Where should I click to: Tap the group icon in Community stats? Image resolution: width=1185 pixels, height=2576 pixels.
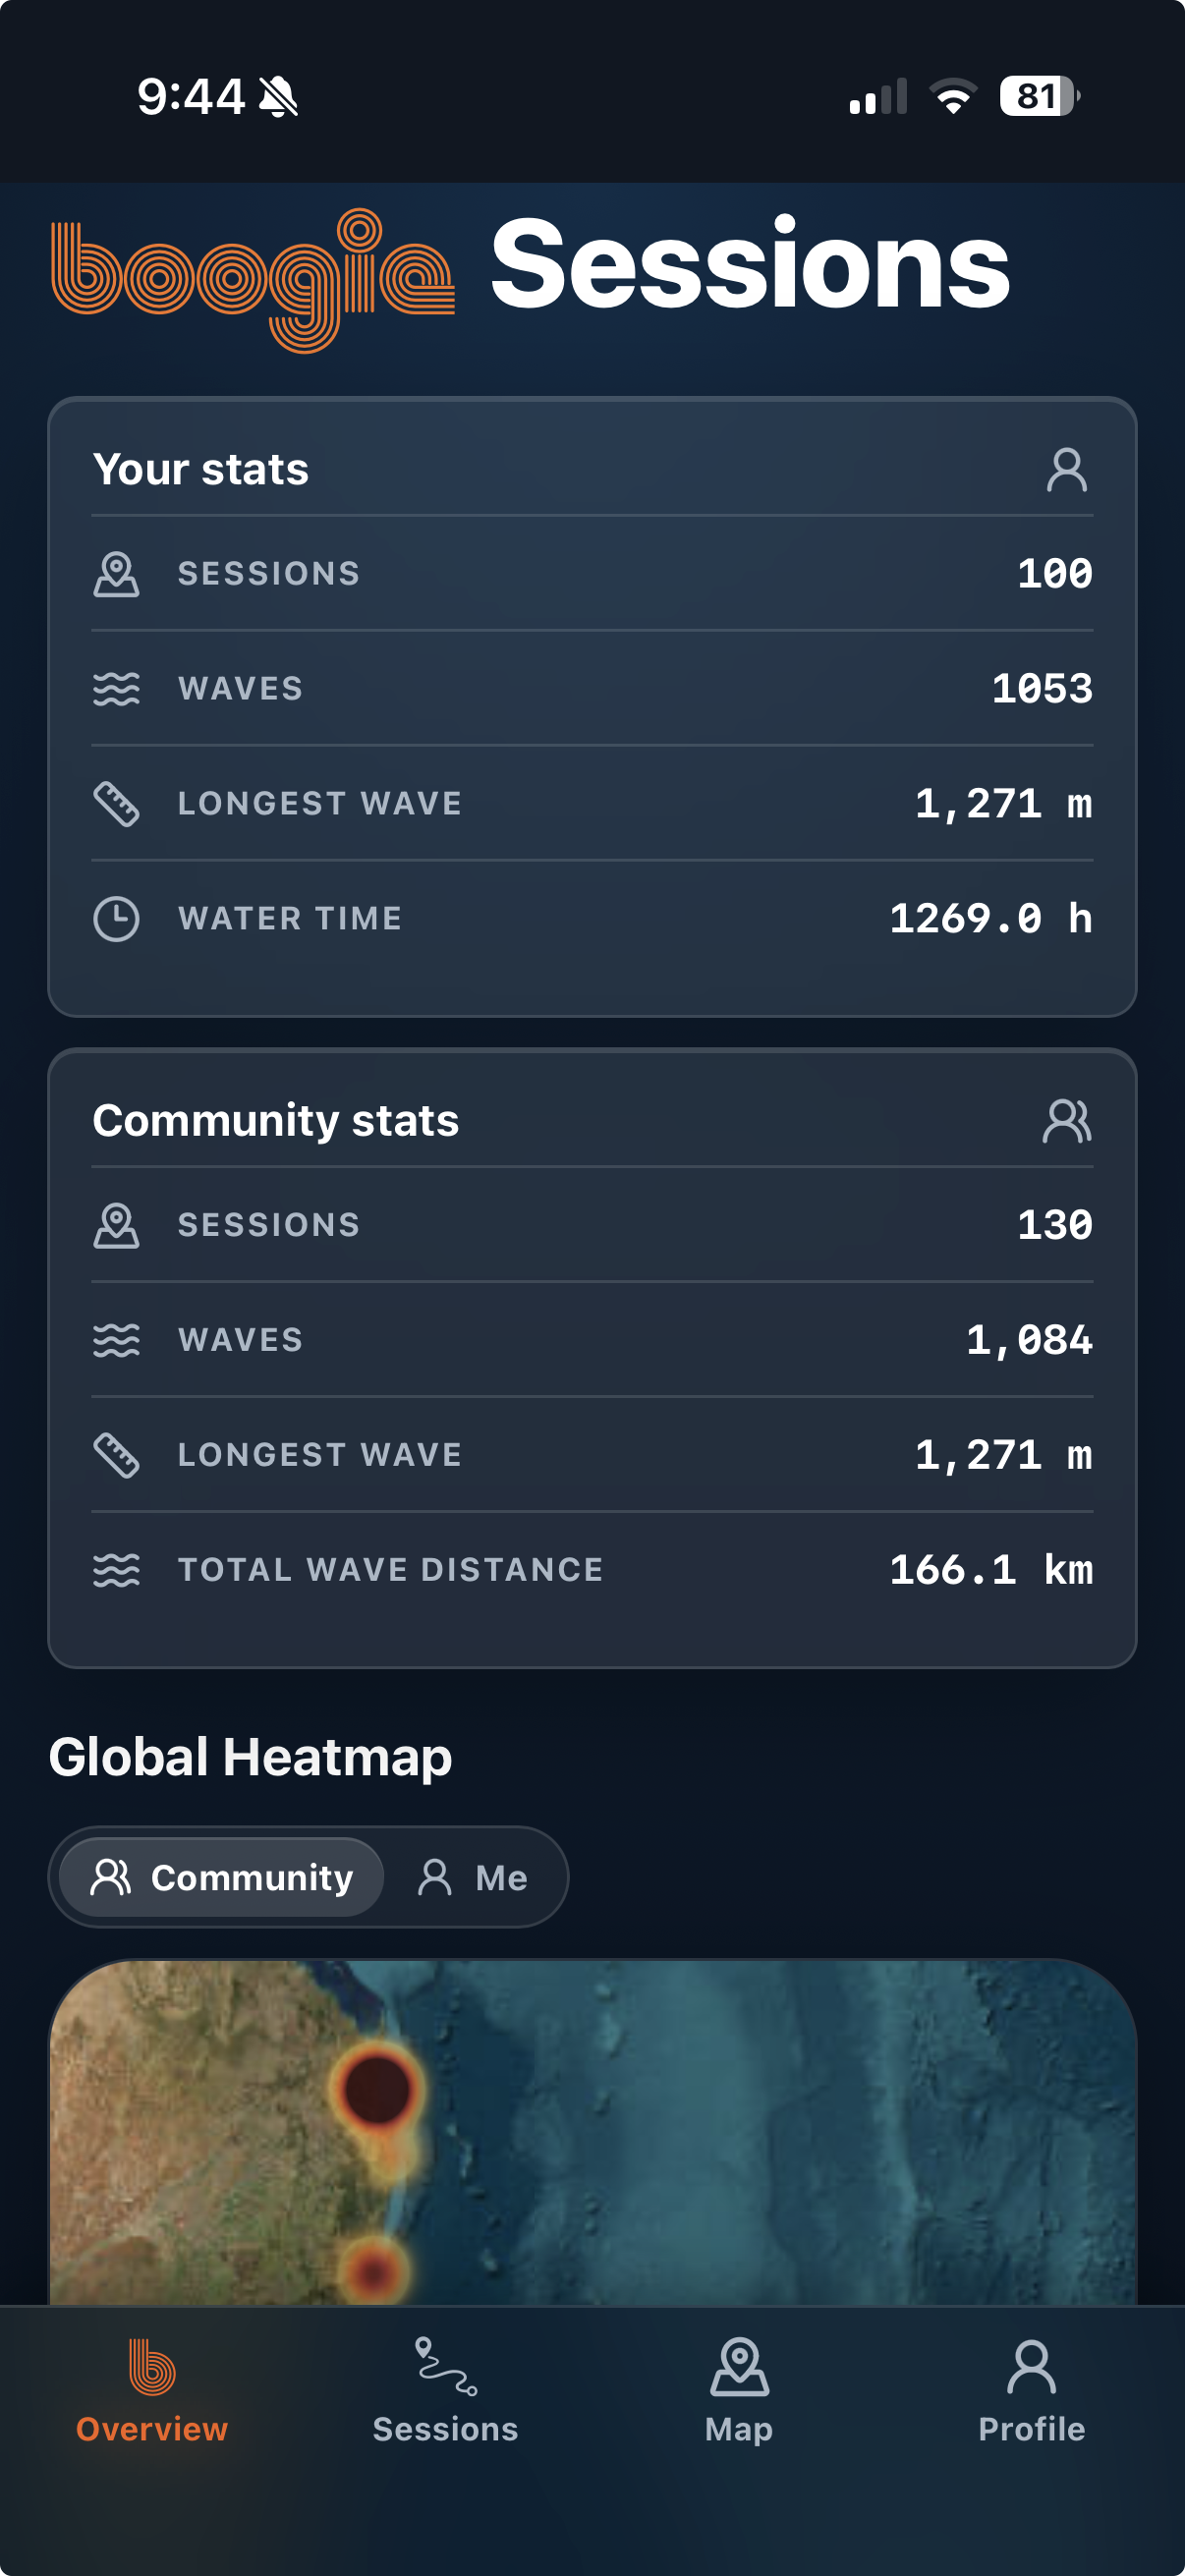1066,1120
